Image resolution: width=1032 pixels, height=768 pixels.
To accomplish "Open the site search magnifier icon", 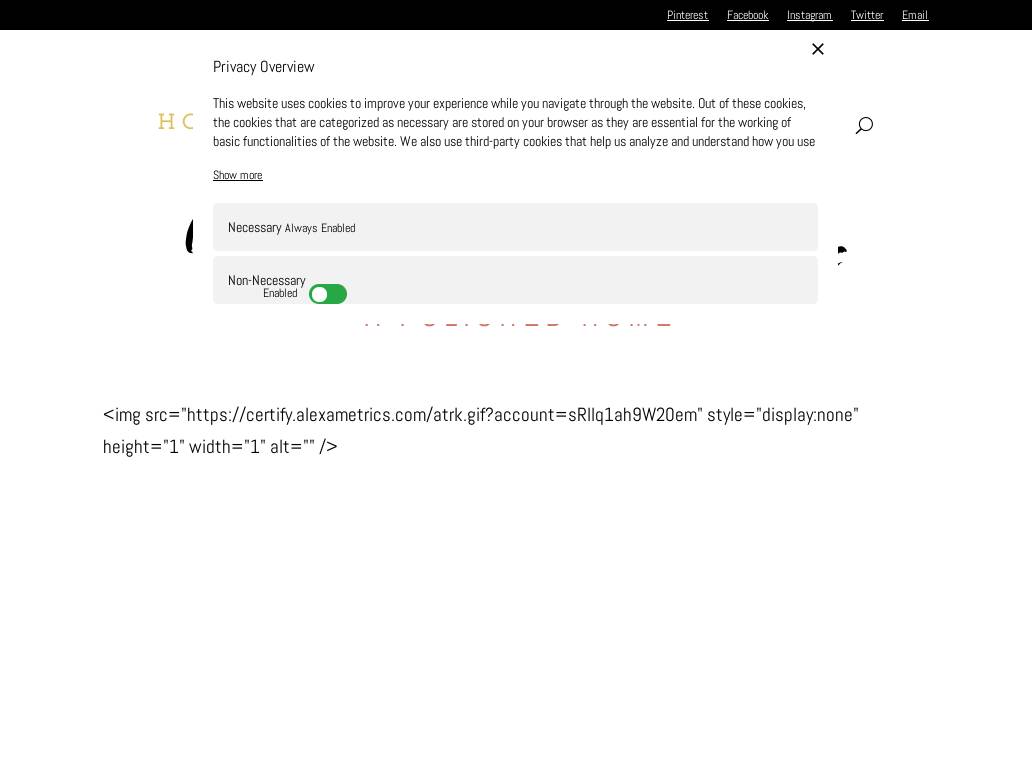I will click(x=864, y=125).
